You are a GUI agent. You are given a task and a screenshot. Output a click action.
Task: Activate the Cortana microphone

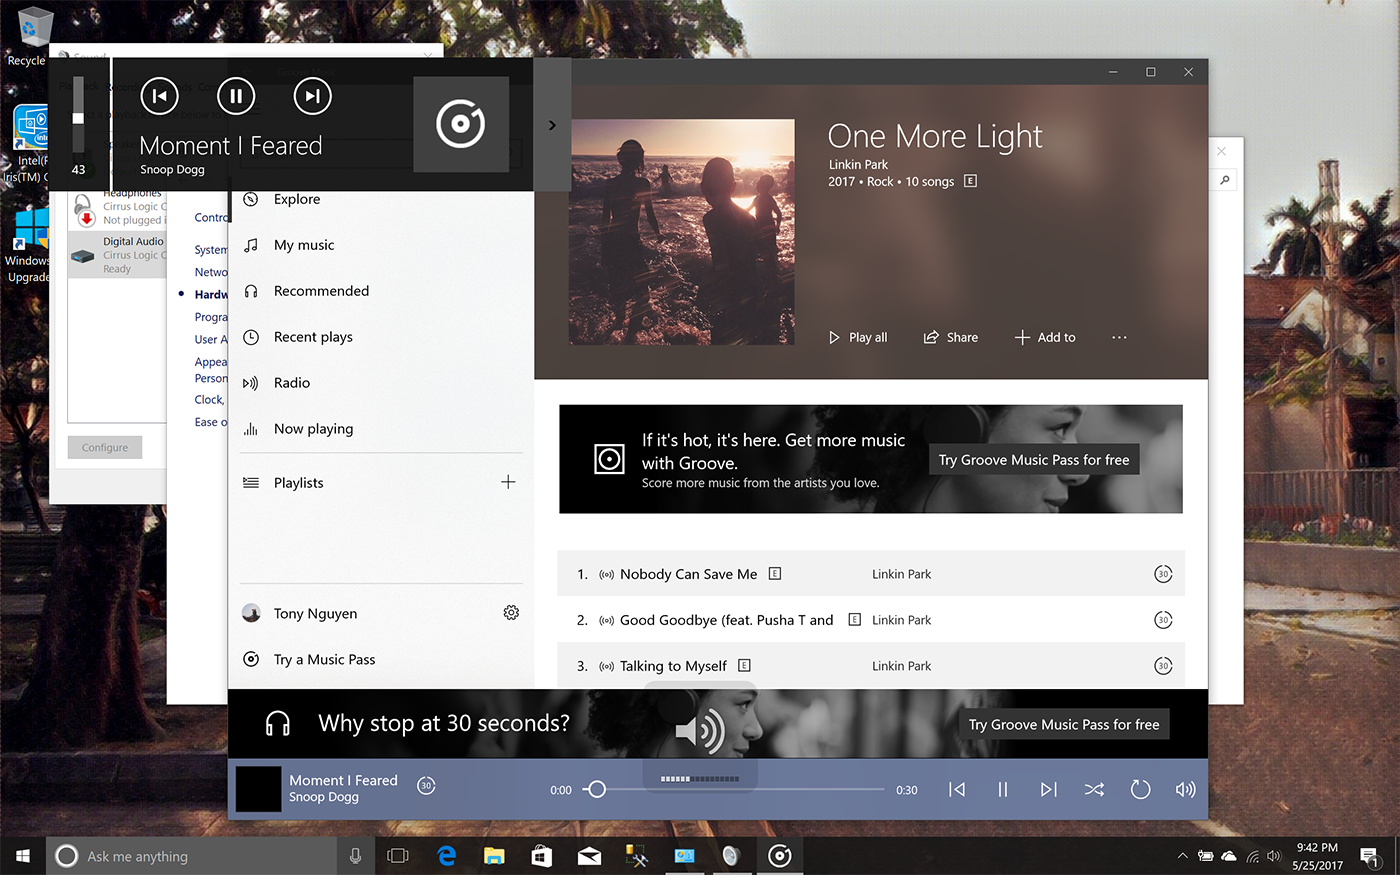click(x=355, y=856)
